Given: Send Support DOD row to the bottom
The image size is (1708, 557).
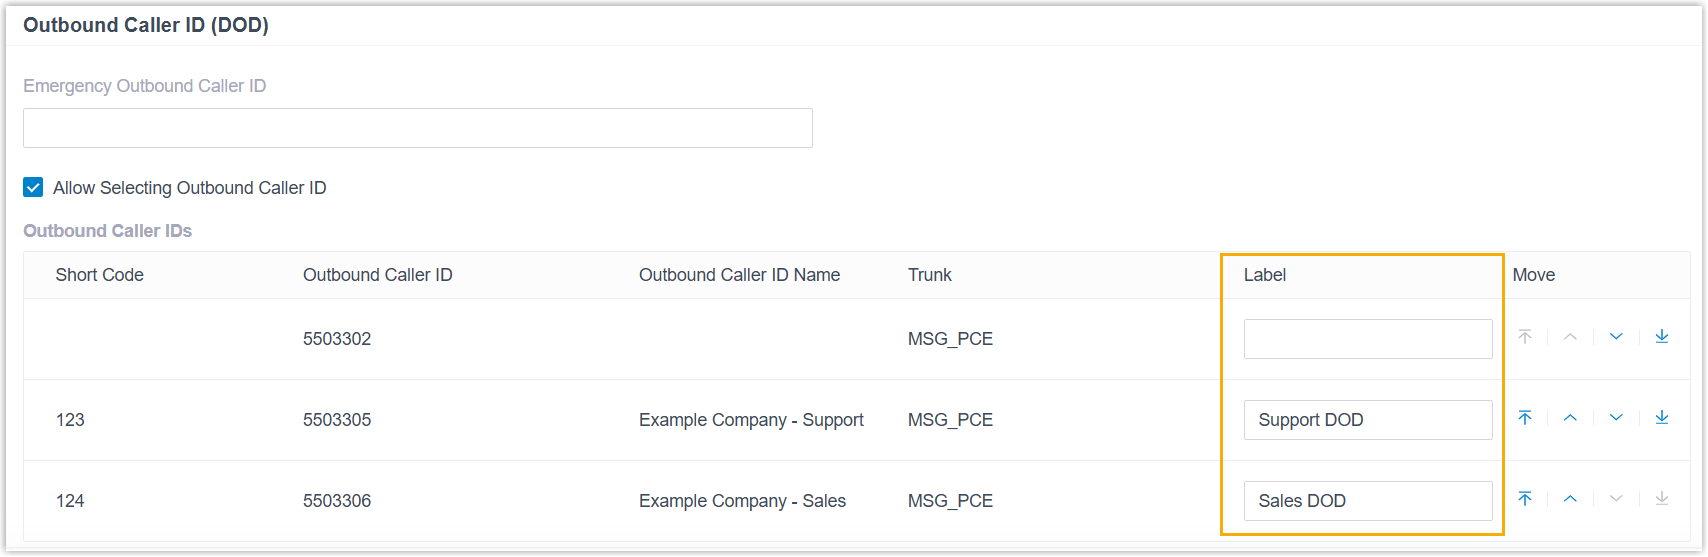Looking at the screenshot, I should pyautogui.click(x=1662, y=418).
